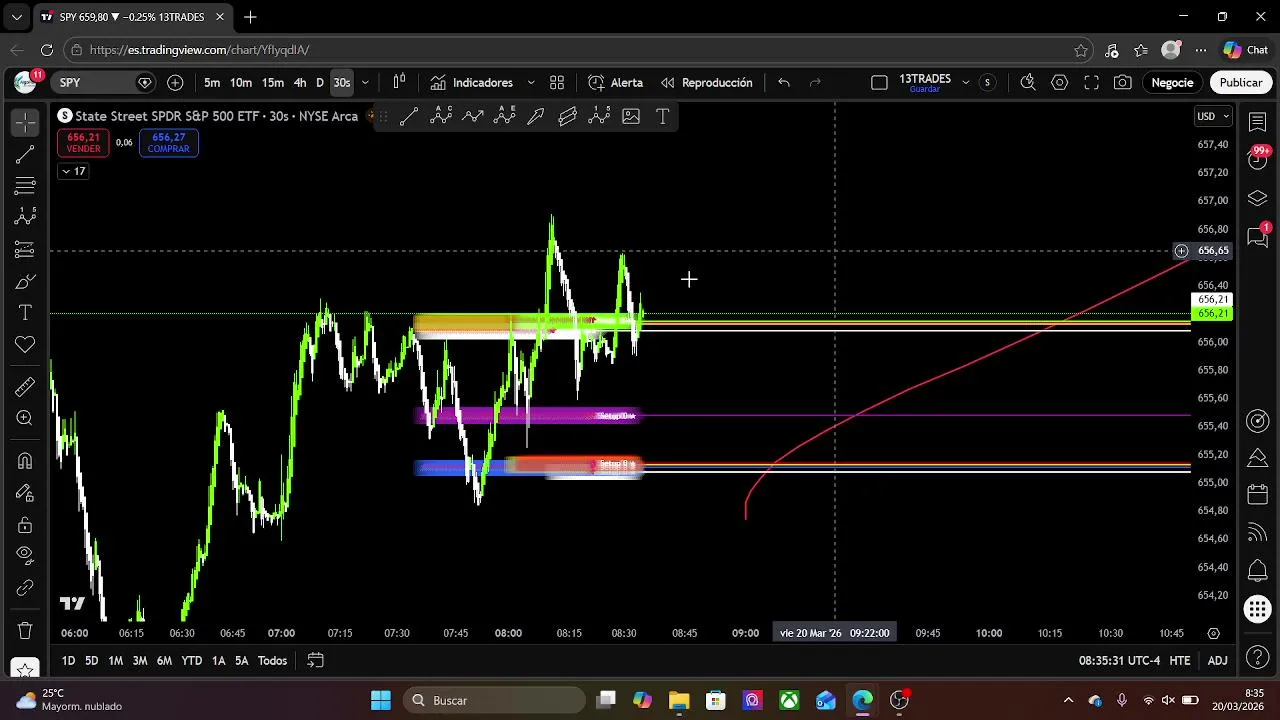Open chart settings hexagon icon

click(x=1060, y=82)
